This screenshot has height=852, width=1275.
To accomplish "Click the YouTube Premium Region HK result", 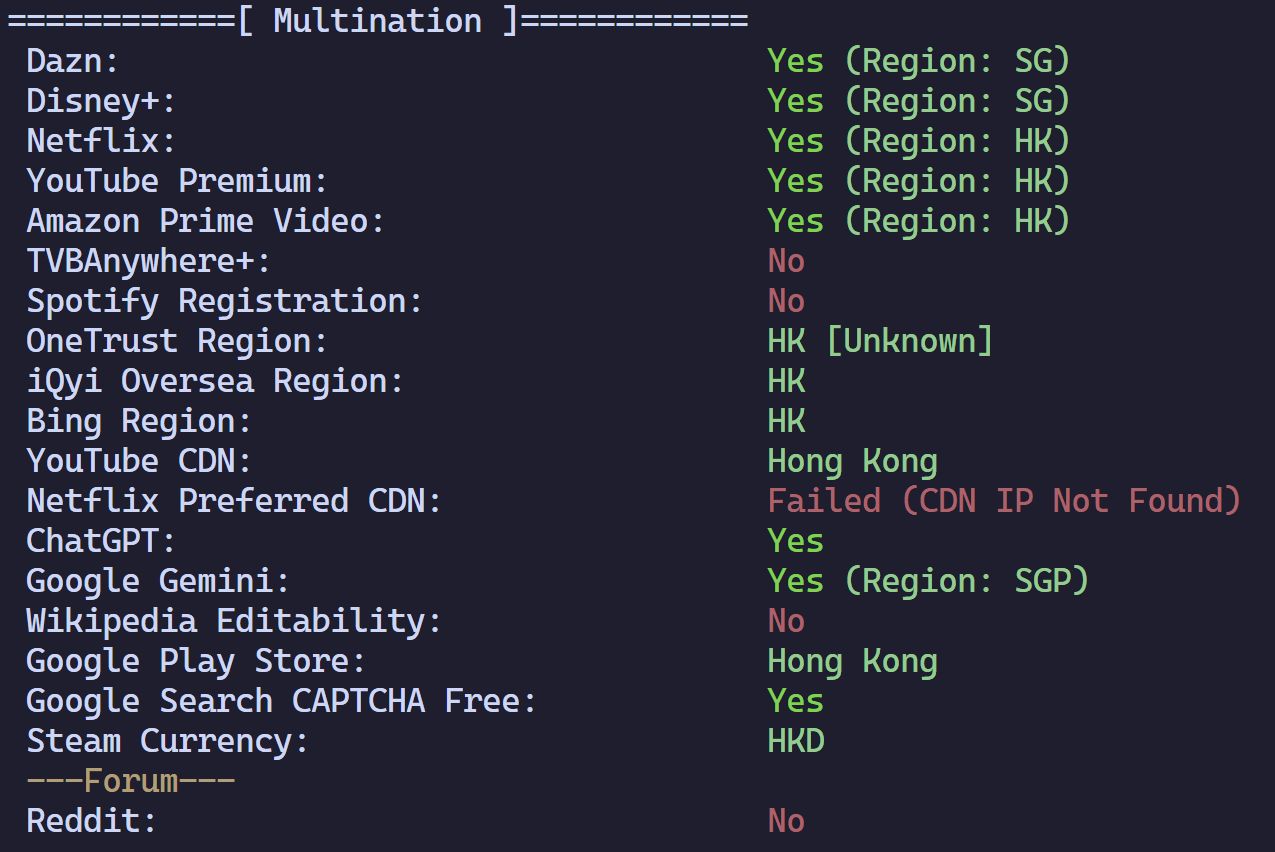I will (918, 181).
